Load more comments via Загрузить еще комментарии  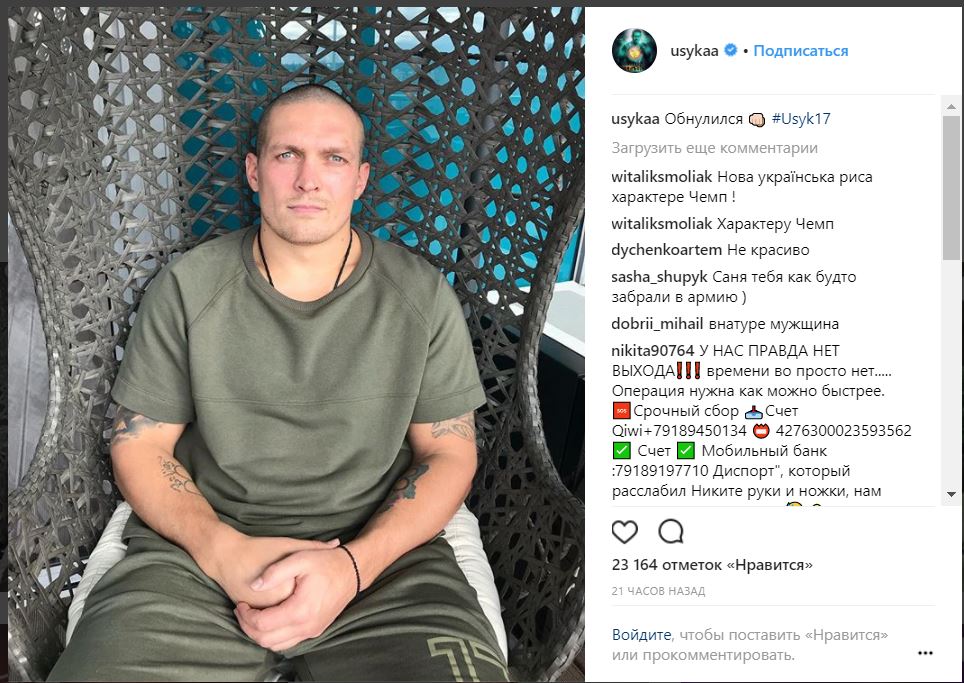714,148
